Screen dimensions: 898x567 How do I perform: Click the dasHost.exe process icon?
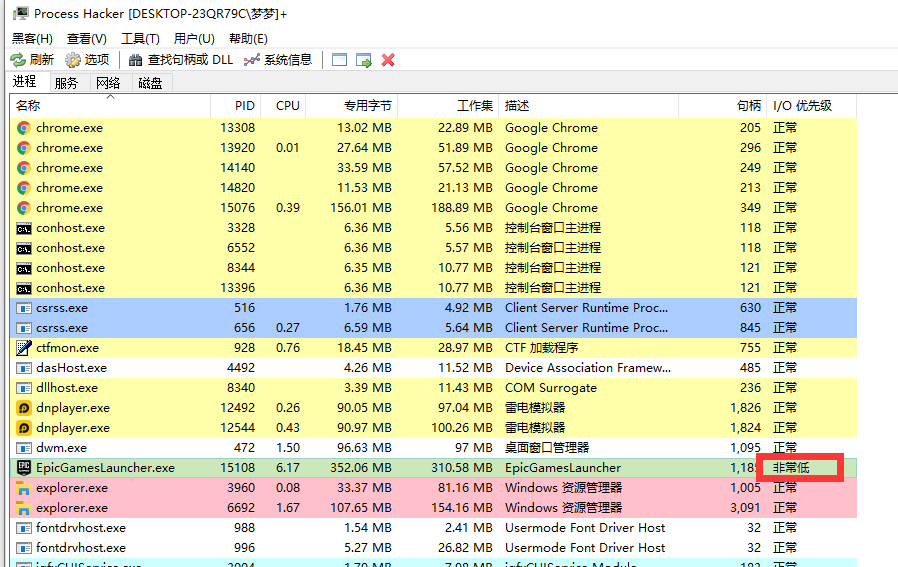(23, 368)
